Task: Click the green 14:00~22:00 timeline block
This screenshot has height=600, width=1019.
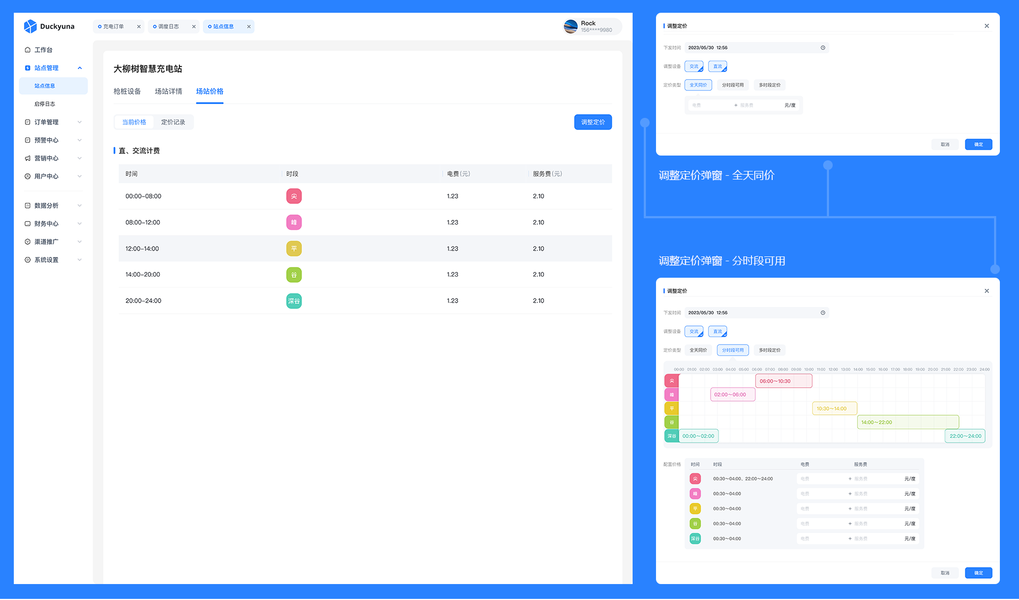Action: (908, 423)
